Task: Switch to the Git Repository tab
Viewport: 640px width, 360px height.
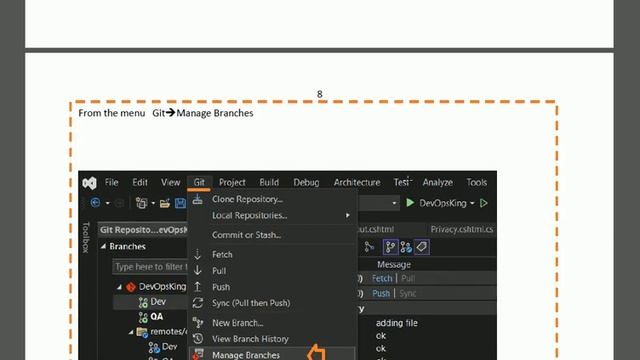Action: (143, 230)
